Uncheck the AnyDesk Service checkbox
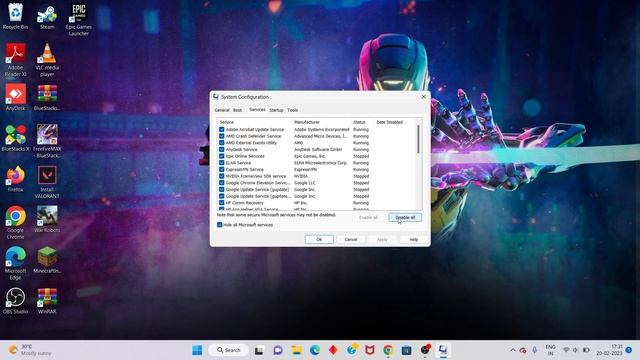The height and width of the screenshot is (360, 640). 222,149
